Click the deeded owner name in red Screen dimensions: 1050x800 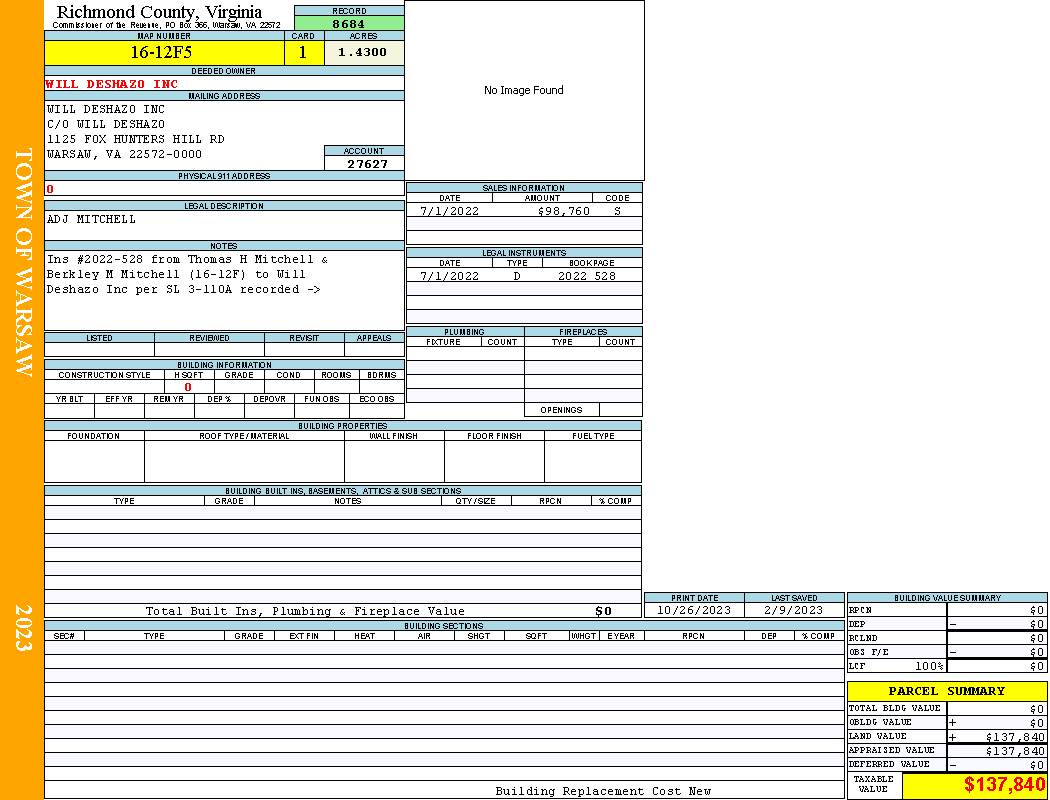coord(112,84)
